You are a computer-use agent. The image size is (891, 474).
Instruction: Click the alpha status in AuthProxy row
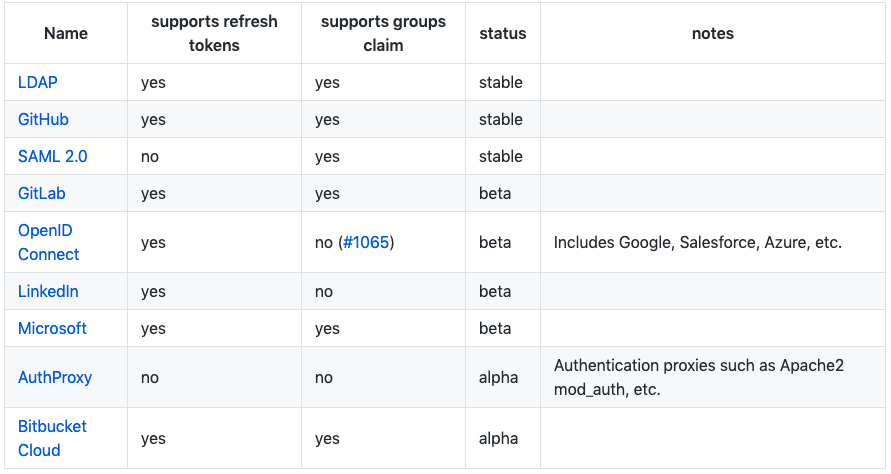tap(499, 377)
